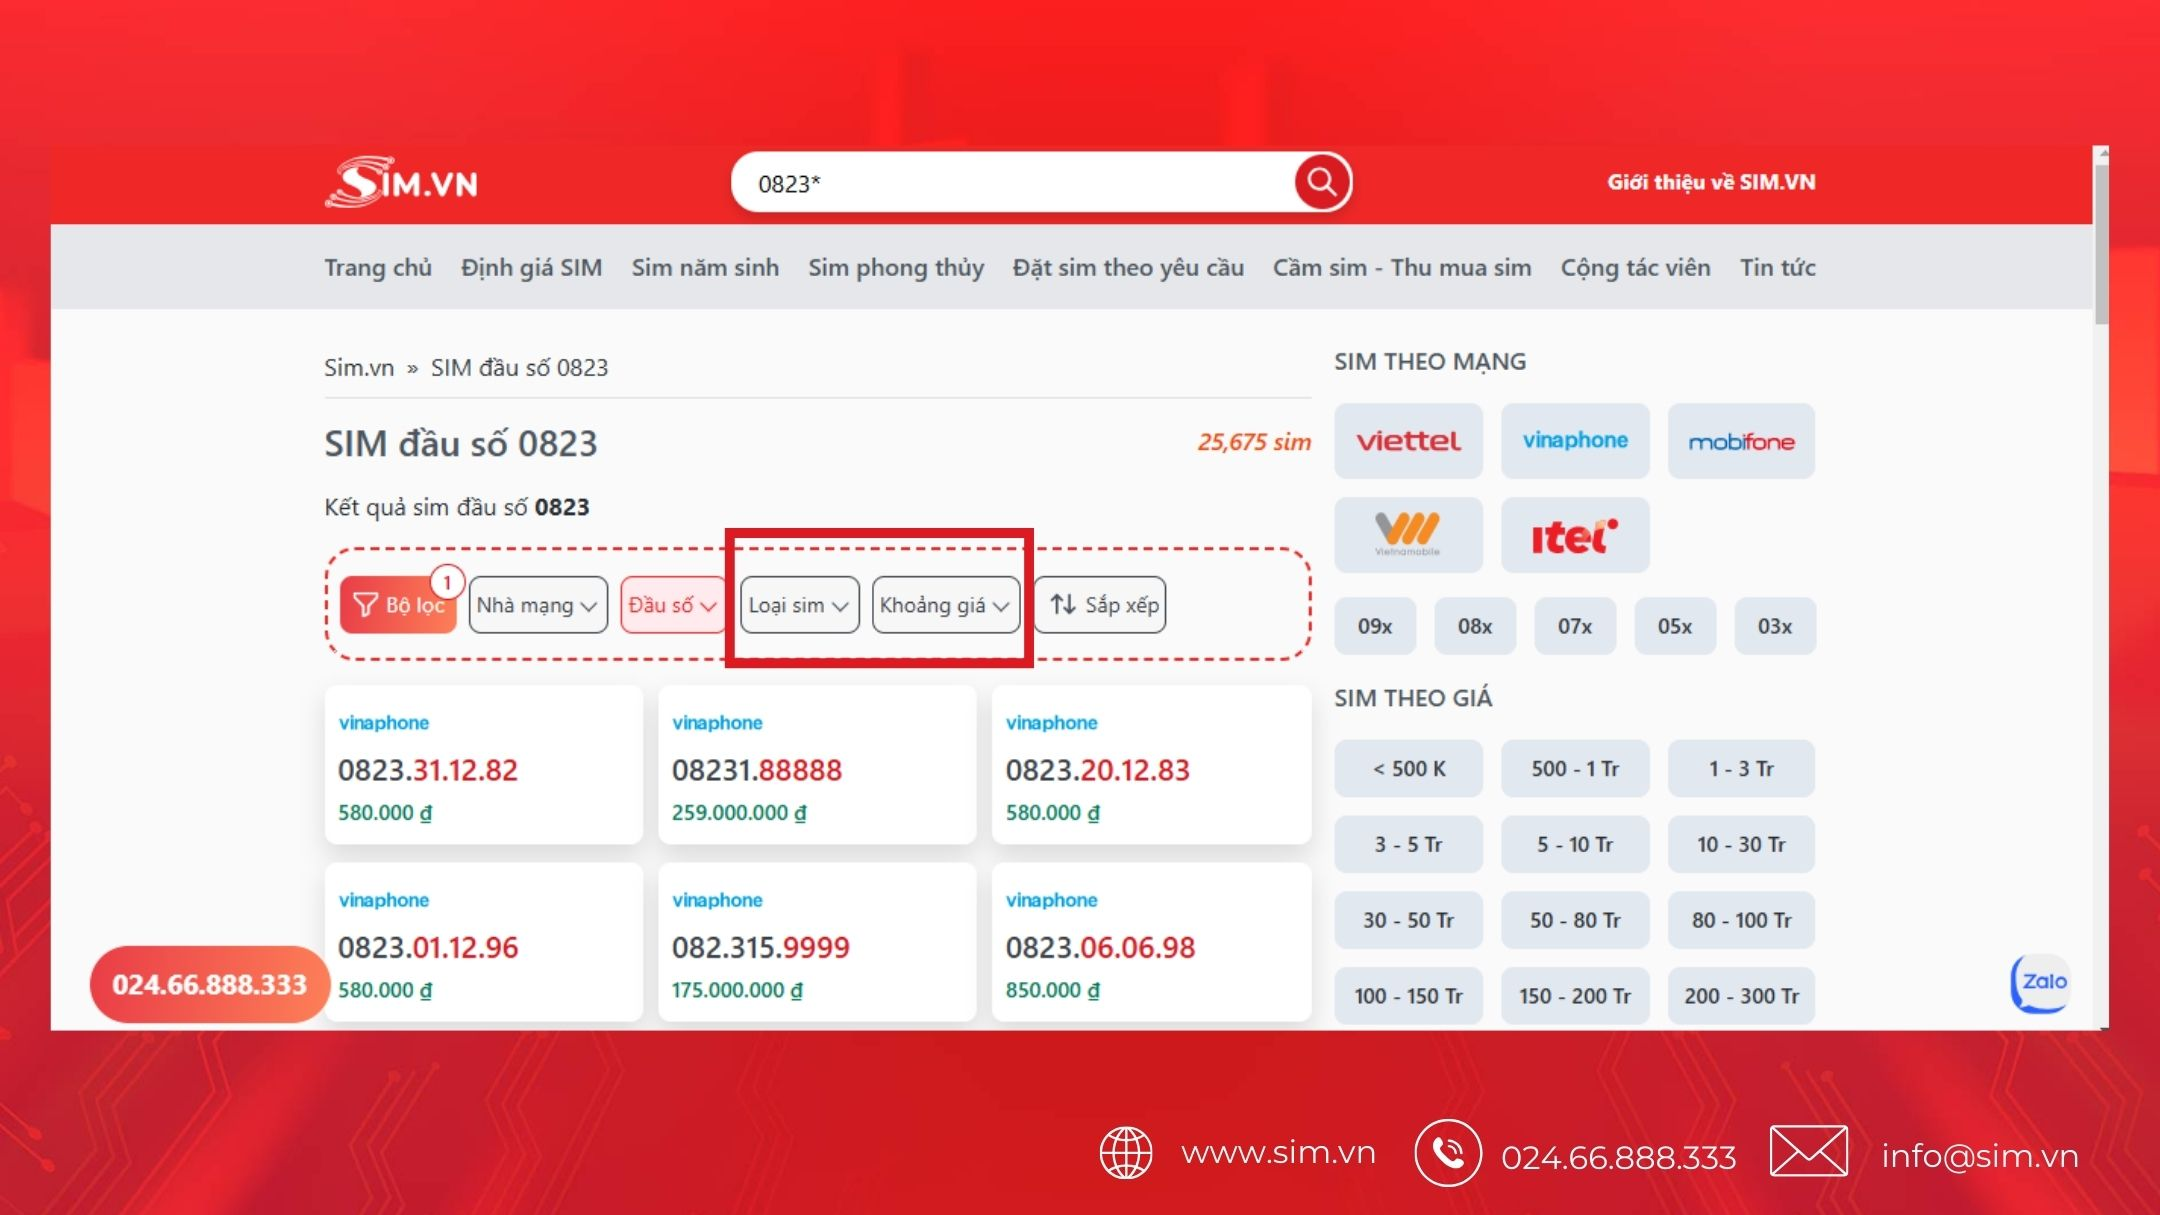This screenshot has width=2160, height=1215.
Task: Click the 024.66.888.333 floating hotline button
Action: coord(209,985)
